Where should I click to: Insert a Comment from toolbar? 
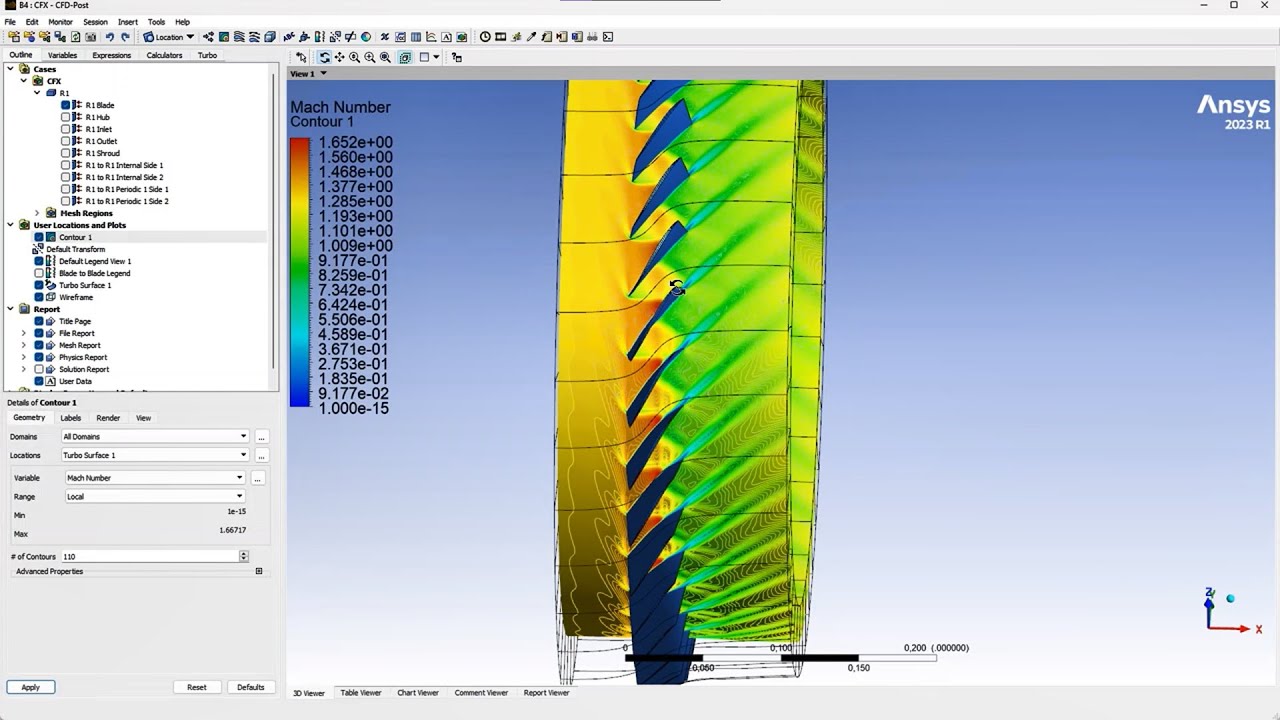pos(446,37)
